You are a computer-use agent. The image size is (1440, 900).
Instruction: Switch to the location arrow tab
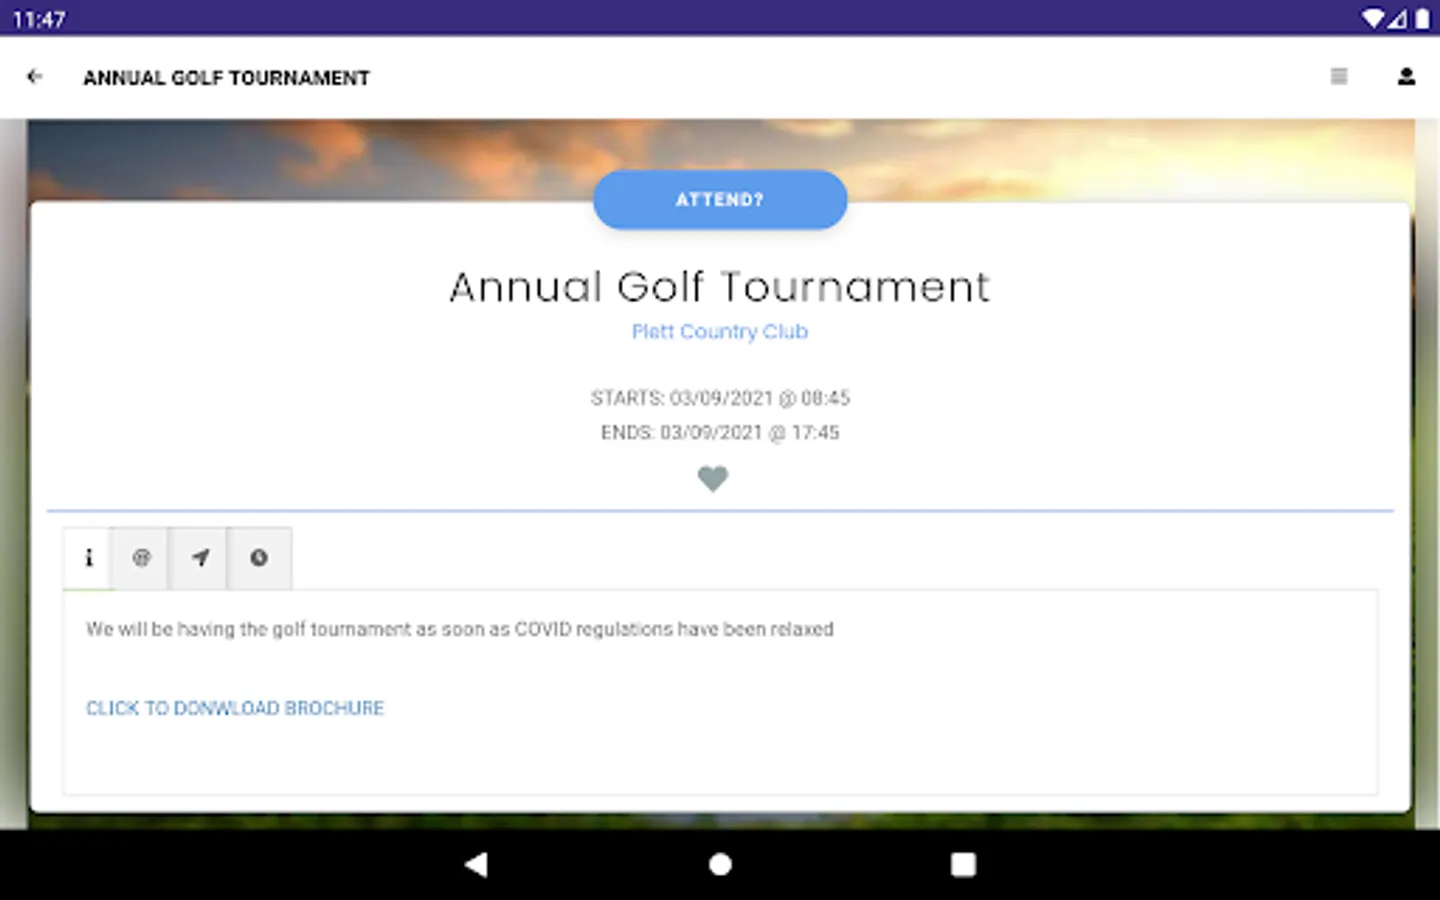tap(200, 558)
